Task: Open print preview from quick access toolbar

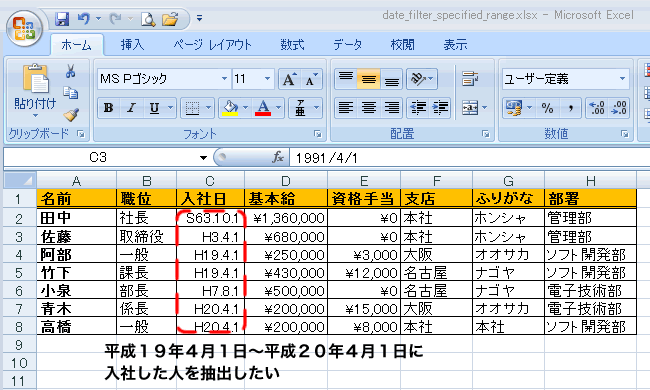Action: coord(148,19)
